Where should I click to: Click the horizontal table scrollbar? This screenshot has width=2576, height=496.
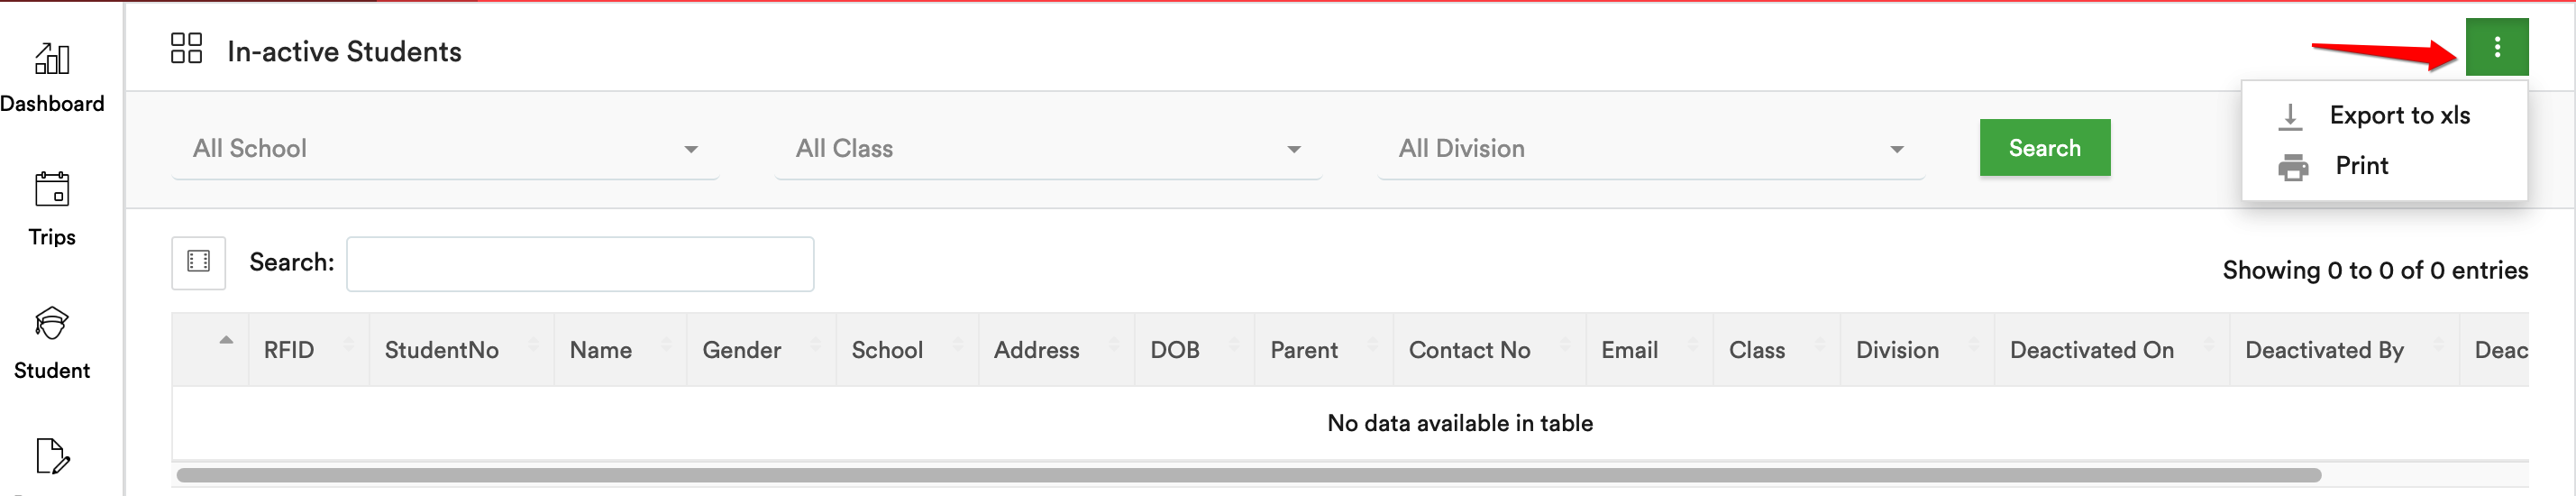click(1248, 475)
